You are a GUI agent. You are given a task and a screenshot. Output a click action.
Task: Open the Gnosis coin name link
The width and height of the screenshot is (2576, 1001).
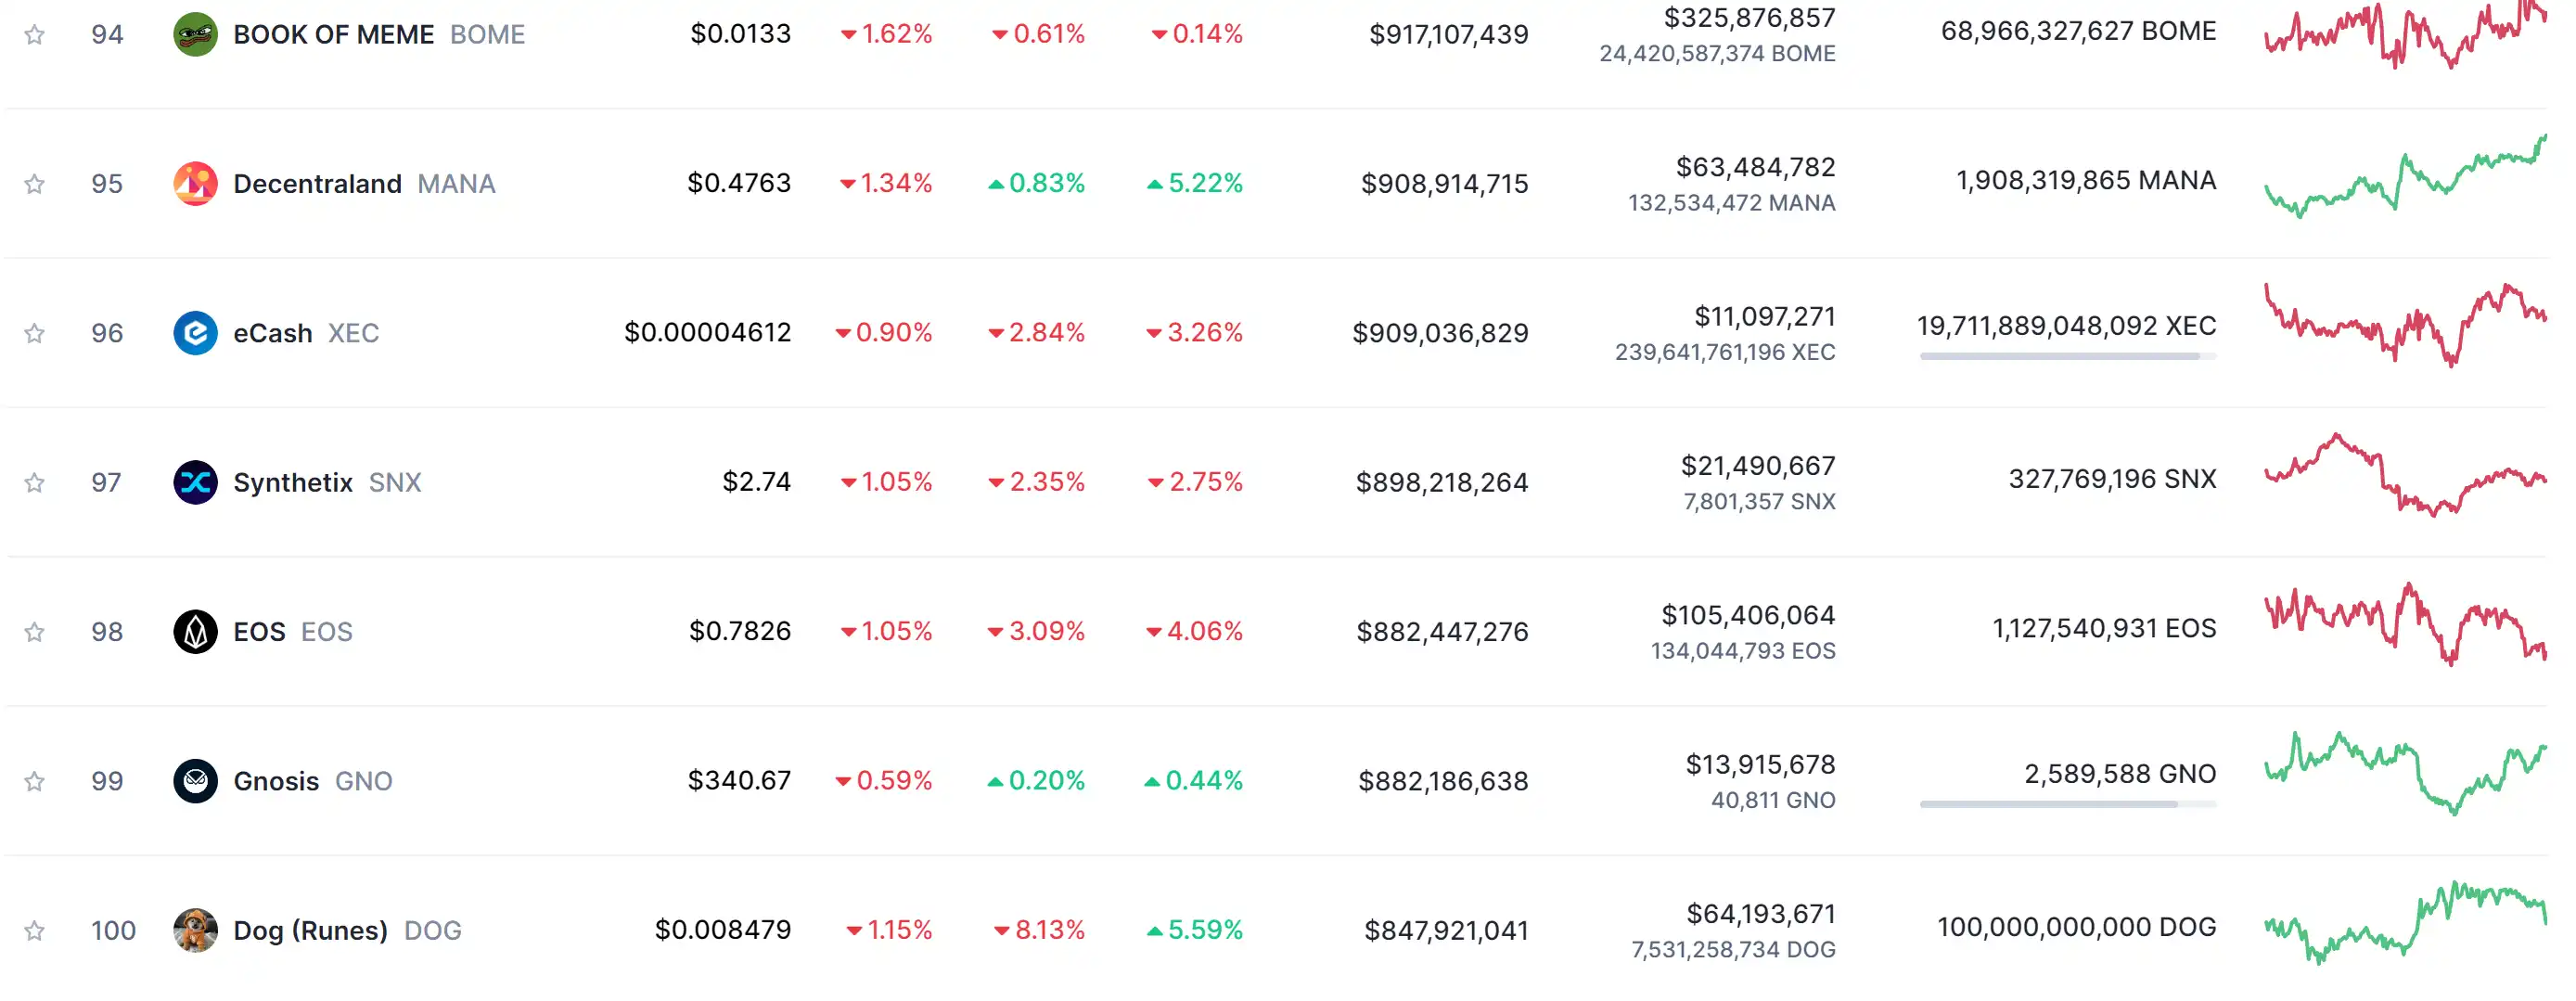pyautogui.click(x=276, y=781)
